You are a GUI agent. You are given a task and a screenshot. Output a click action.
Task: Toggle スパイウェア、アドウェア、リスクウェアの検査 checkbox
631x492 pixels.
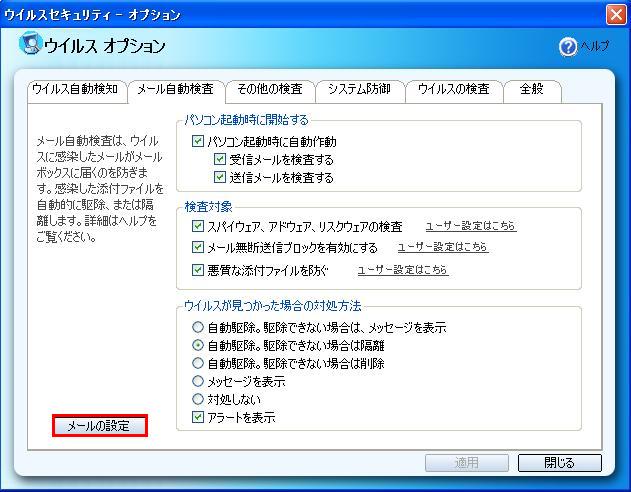[198, 226]
